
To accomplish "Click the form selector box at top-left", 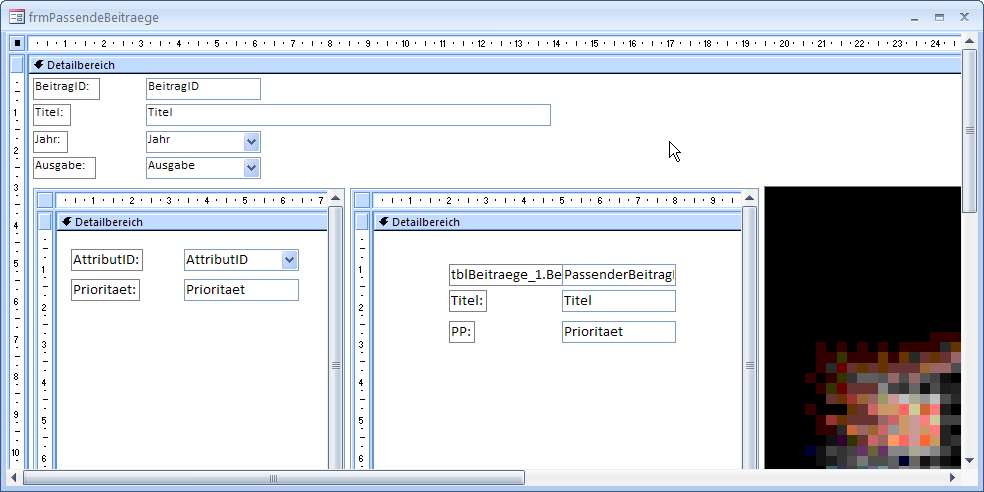I will 17,43.
